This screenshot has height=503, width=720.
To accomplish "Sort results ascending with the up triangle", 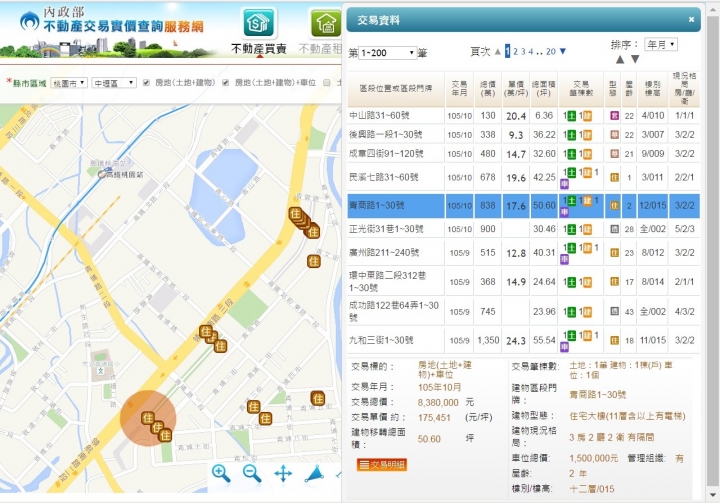I will (620, 59).
